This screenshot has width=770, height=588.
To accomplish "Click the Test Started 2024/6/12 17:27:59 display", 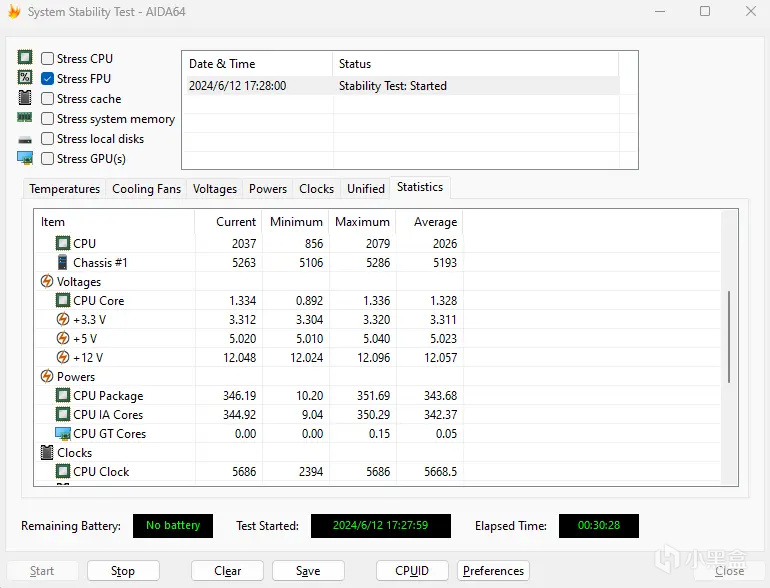I will [381, 526].
